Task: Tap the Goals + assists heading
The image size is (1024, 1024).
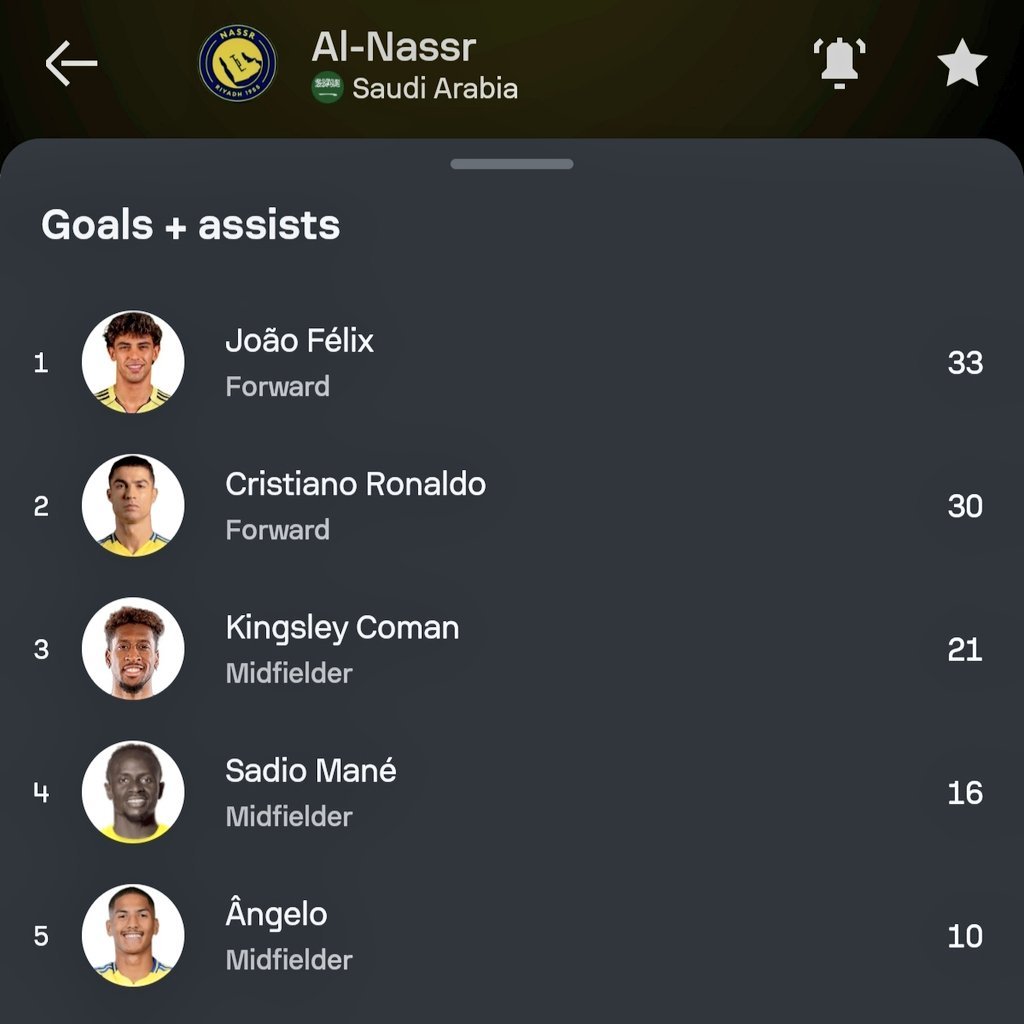Action: [191, 225]
